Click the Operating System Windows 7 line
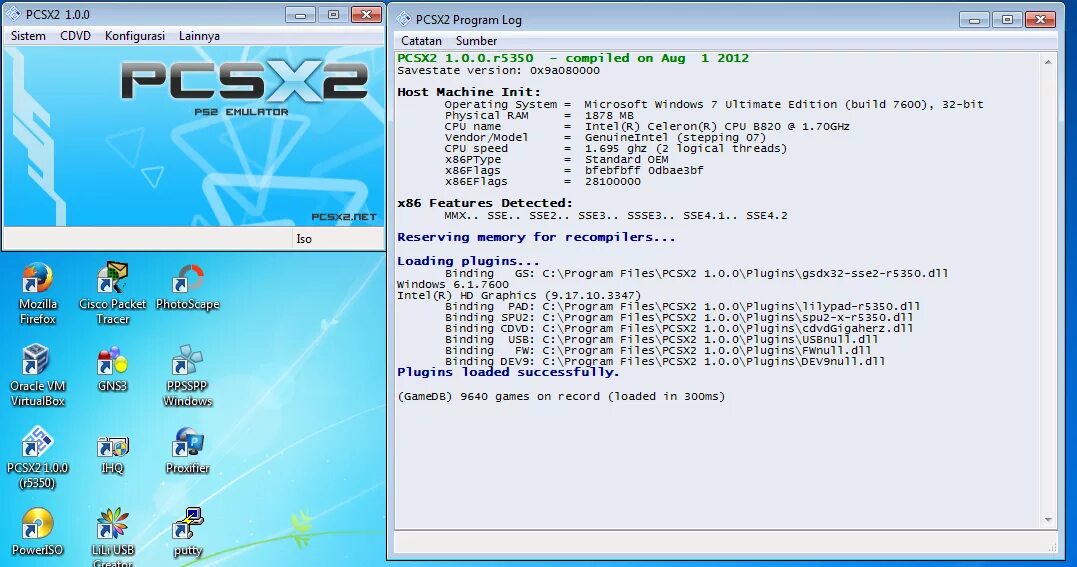The image size is (1077, 567). click(714, 104)
